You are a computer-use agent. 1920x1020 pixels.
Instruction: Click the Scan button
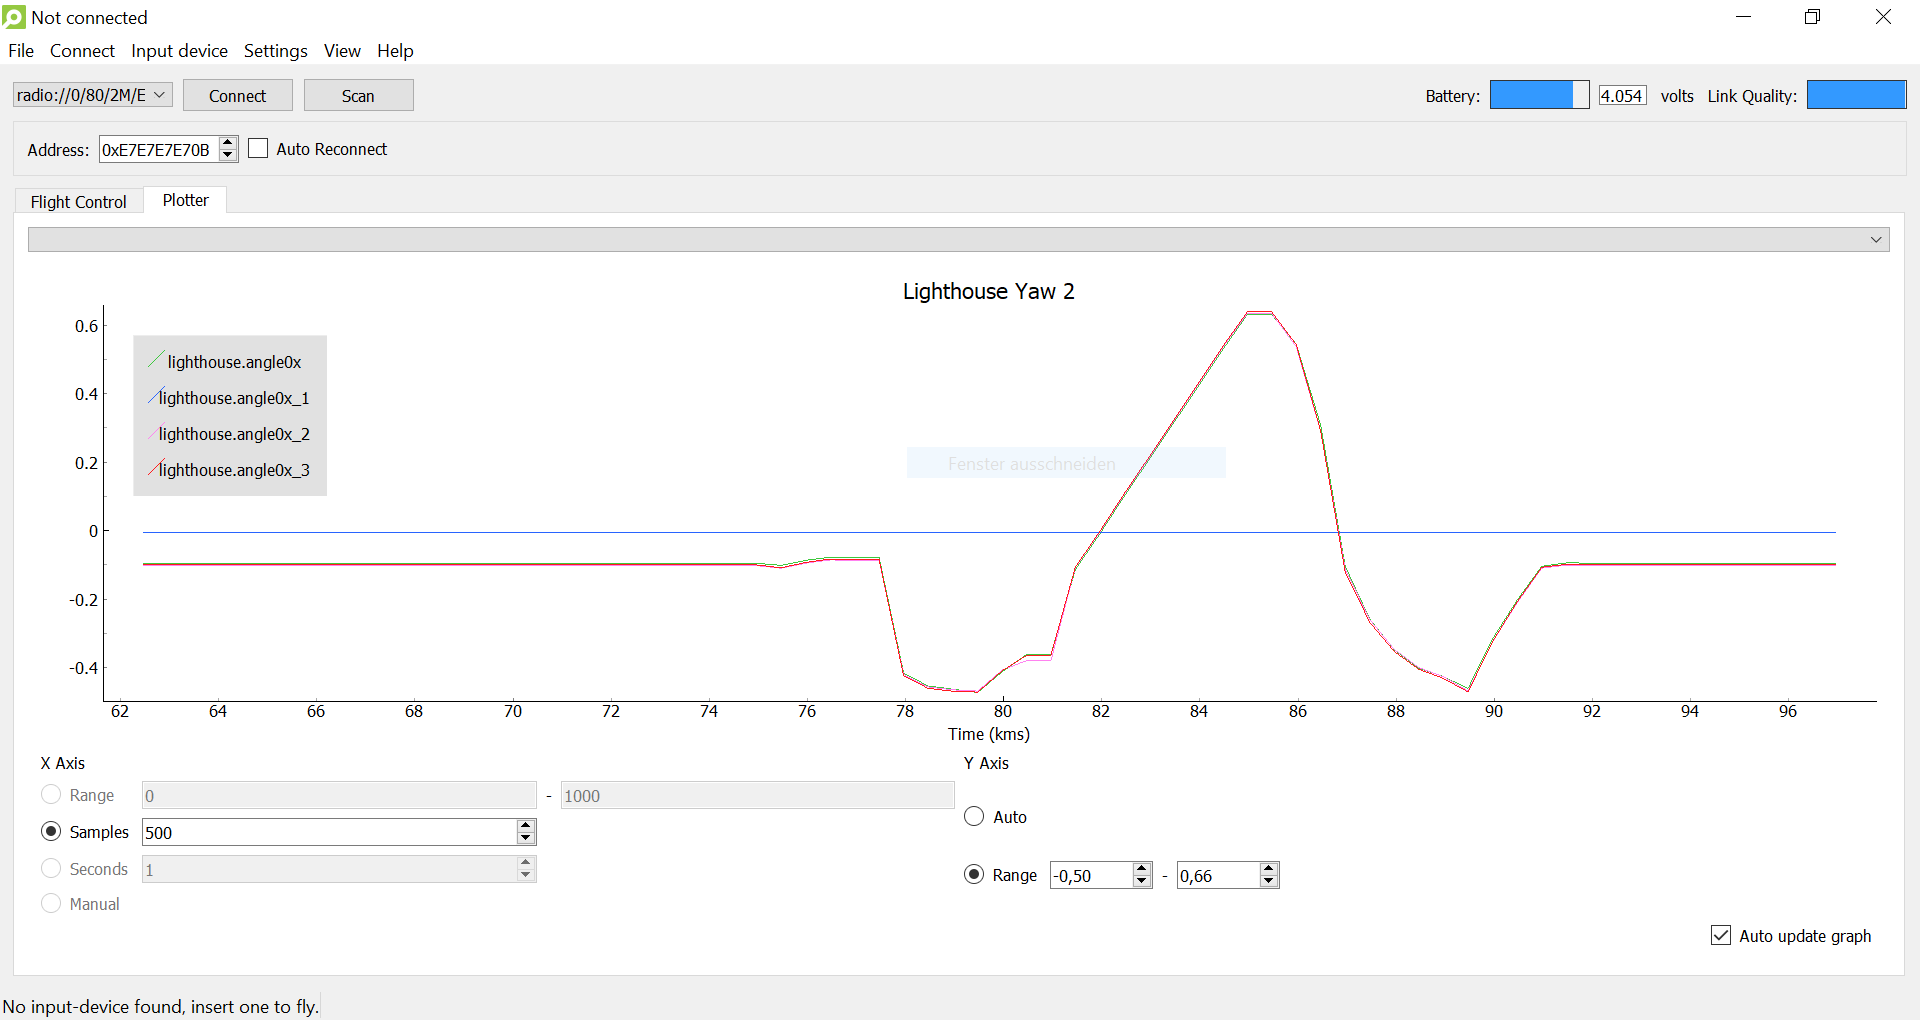(x=358, y=95)
